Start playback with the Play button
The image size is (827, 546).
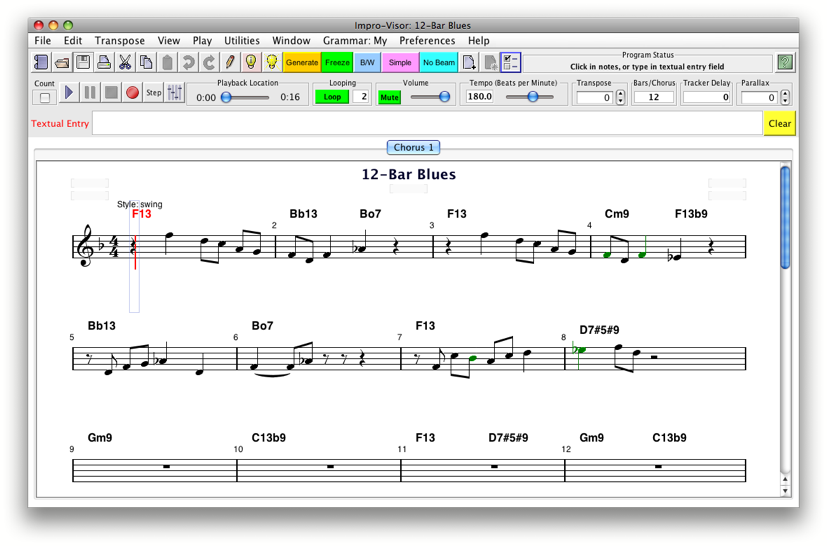pos(69,93)
